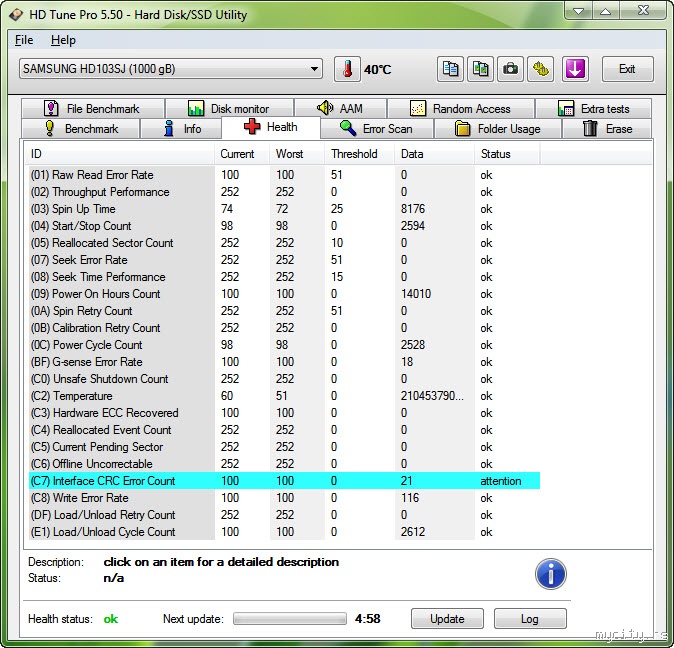Click the Next update progress bar
This screenshot has width=674, height=648.
[290, 619]
